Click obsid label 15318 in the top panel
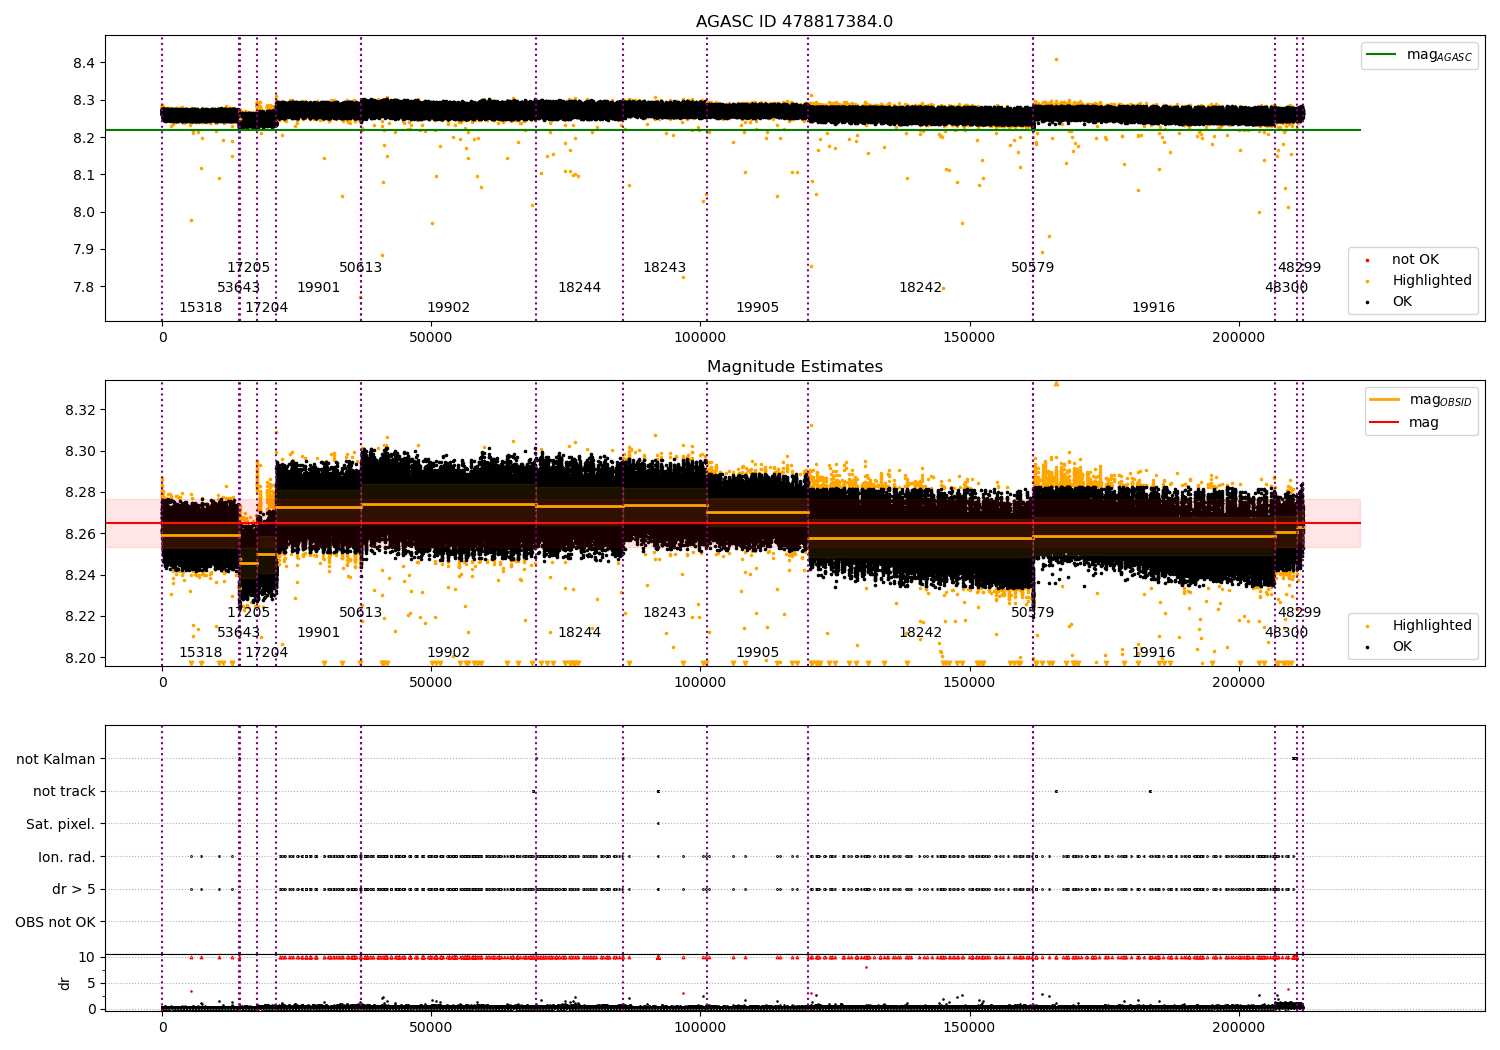Screen dimensions: 1500x1050 pyautogui.click(x=201, y=308)
